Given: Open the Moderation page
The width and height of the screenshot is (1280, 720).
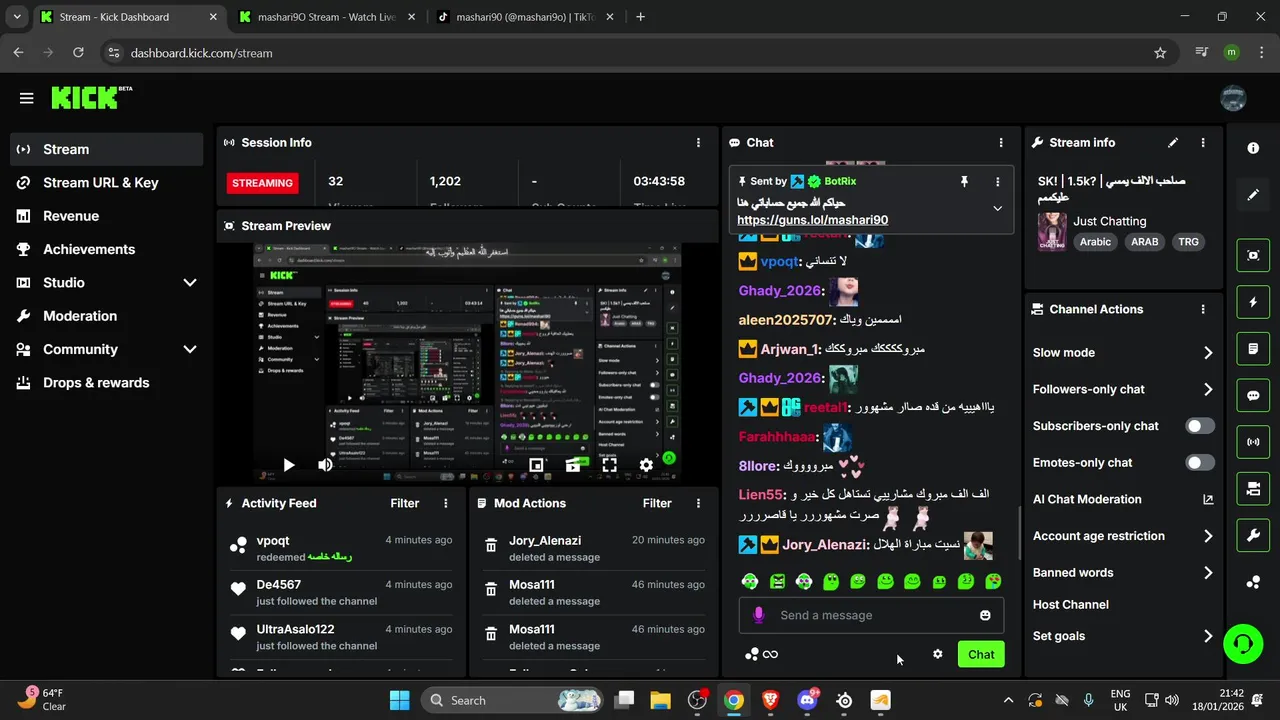Looking at the screenshot, I should point(107,316).
